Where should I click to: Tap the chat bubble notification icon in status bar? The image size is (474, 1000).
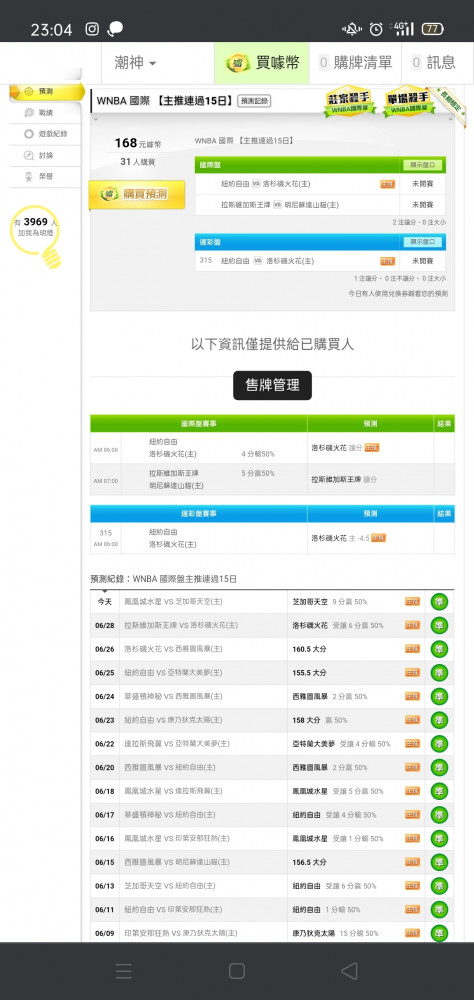pos(115,29)
